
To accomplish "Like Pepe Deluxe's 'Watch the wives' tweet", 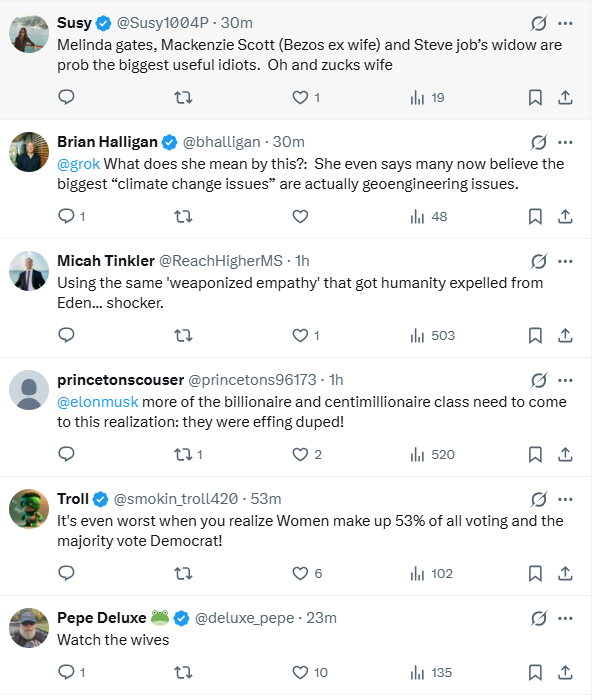I will [x=299, y=672].
